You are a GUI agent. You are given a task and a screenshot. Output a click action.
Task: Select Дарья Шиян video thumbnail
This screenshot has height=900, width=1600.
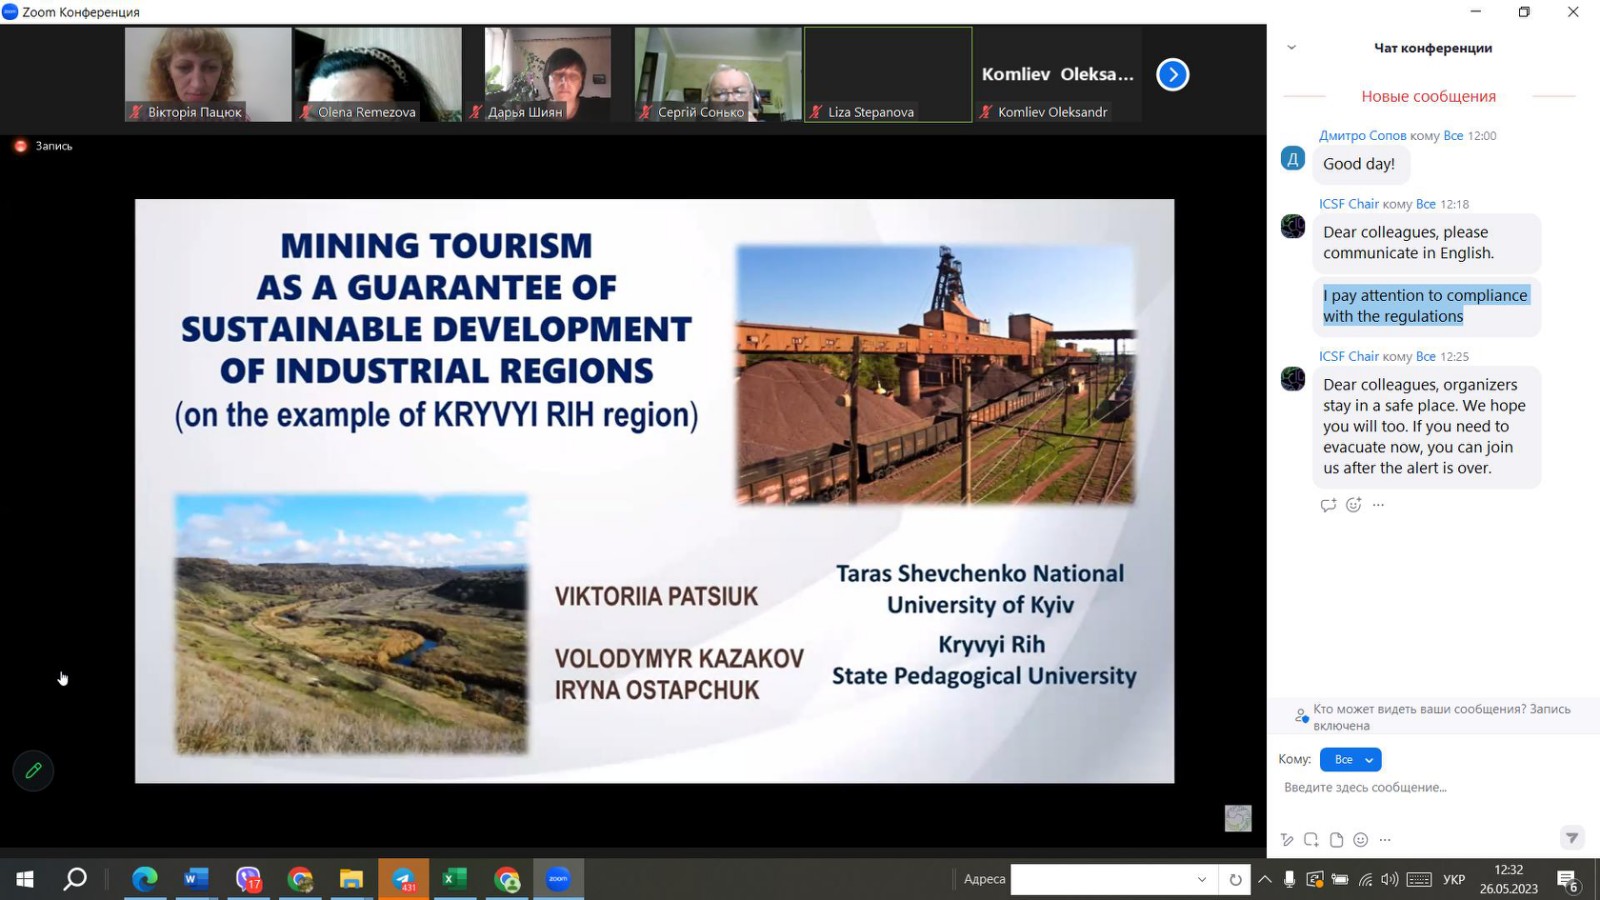[x=548, y=74]
